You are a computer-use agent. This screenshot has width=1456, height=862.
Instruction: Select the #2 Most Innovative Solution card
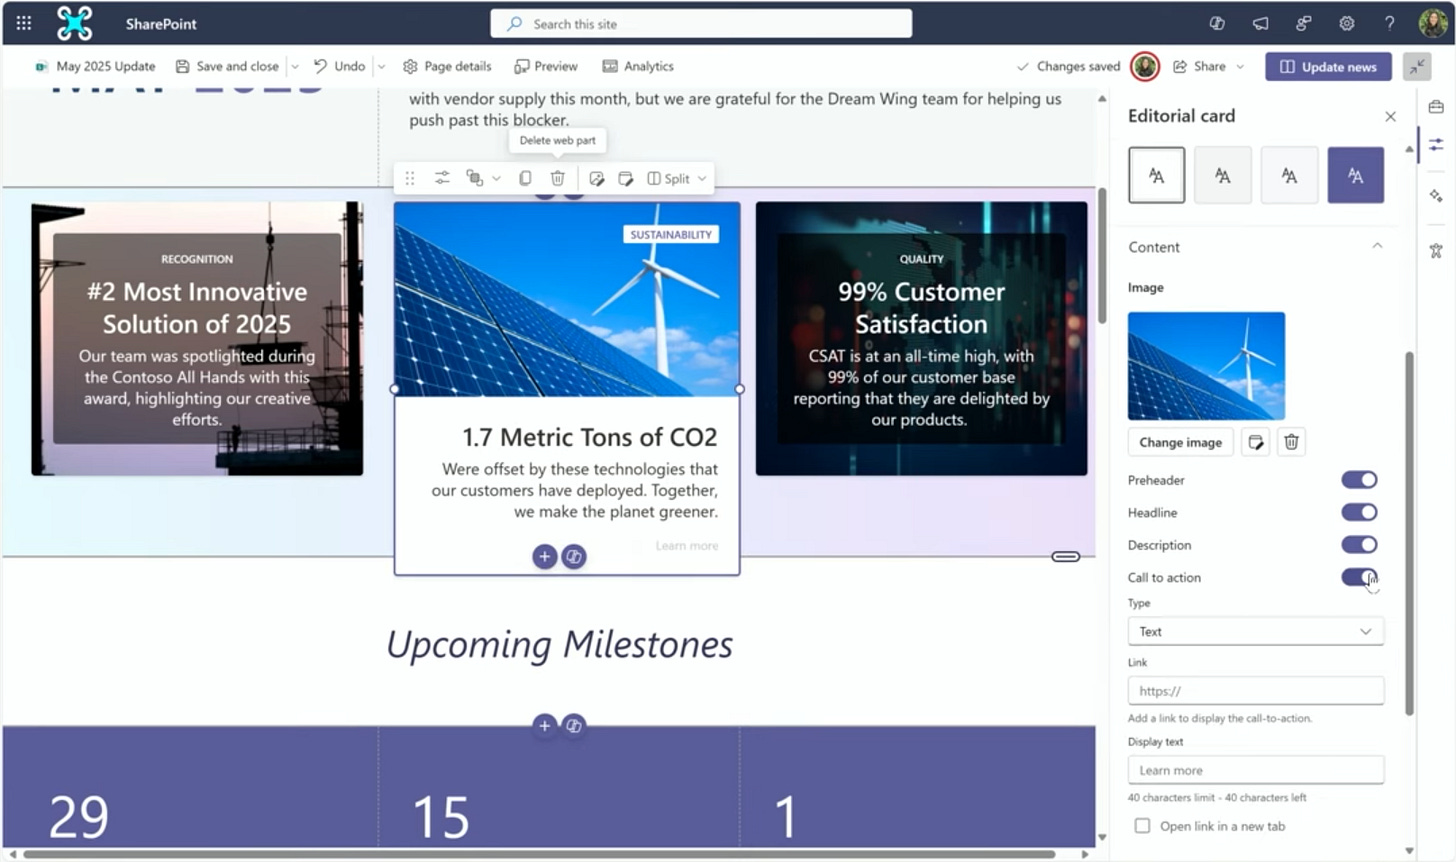197,339
